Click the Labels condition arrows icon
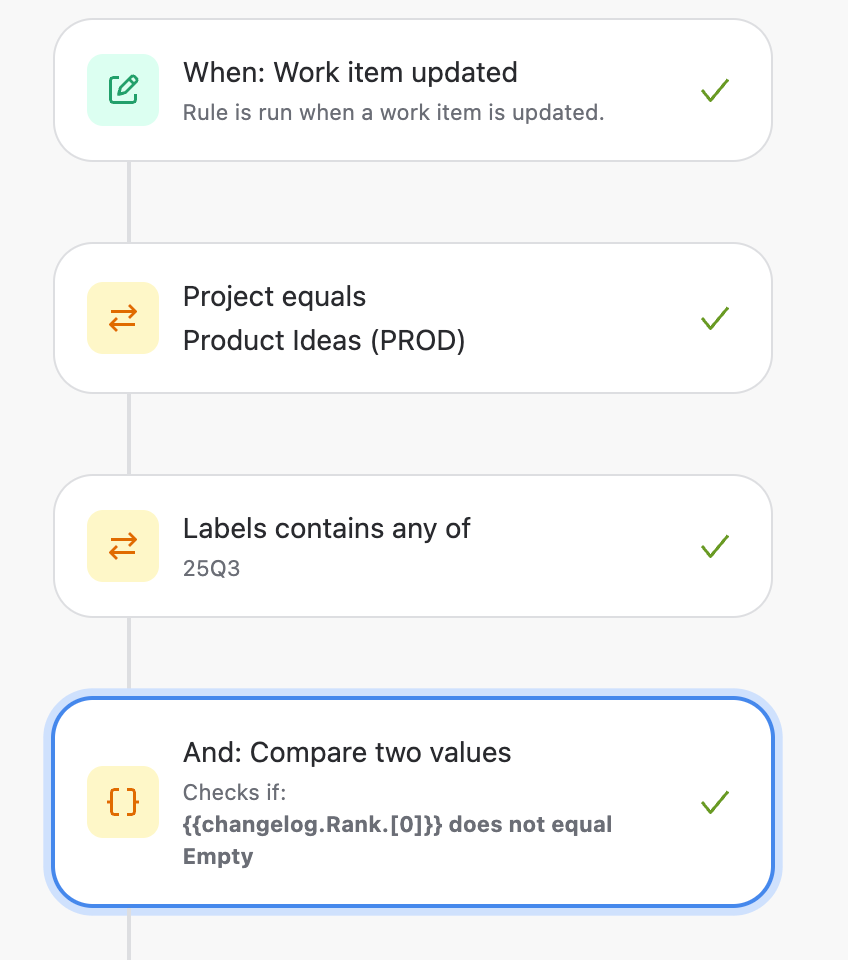Screen dimensions: 848x960 (x=123, y=546)
